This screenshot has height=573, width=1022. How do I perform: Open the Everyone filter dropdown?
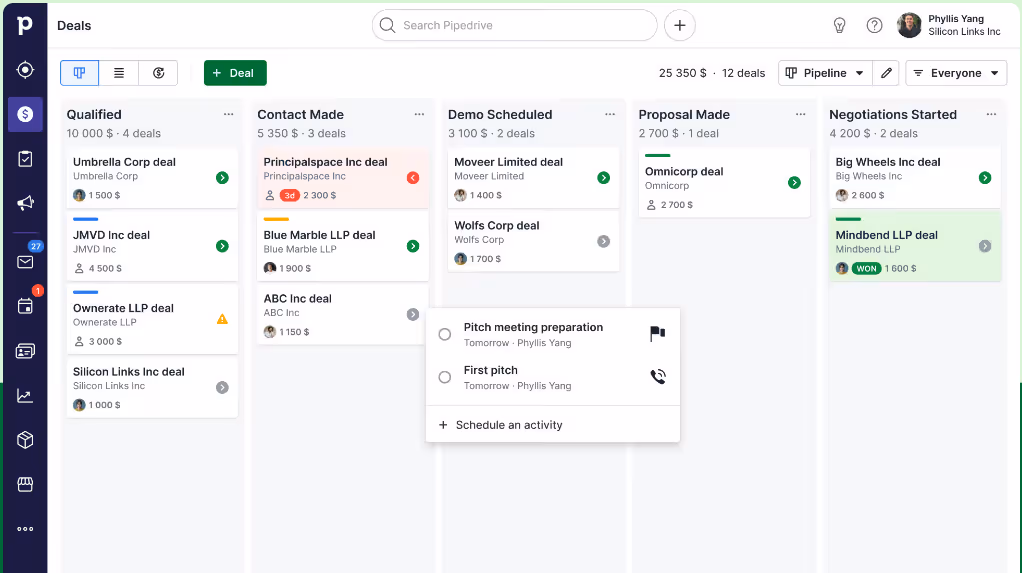pyautogui.click(x=956, y=73)
